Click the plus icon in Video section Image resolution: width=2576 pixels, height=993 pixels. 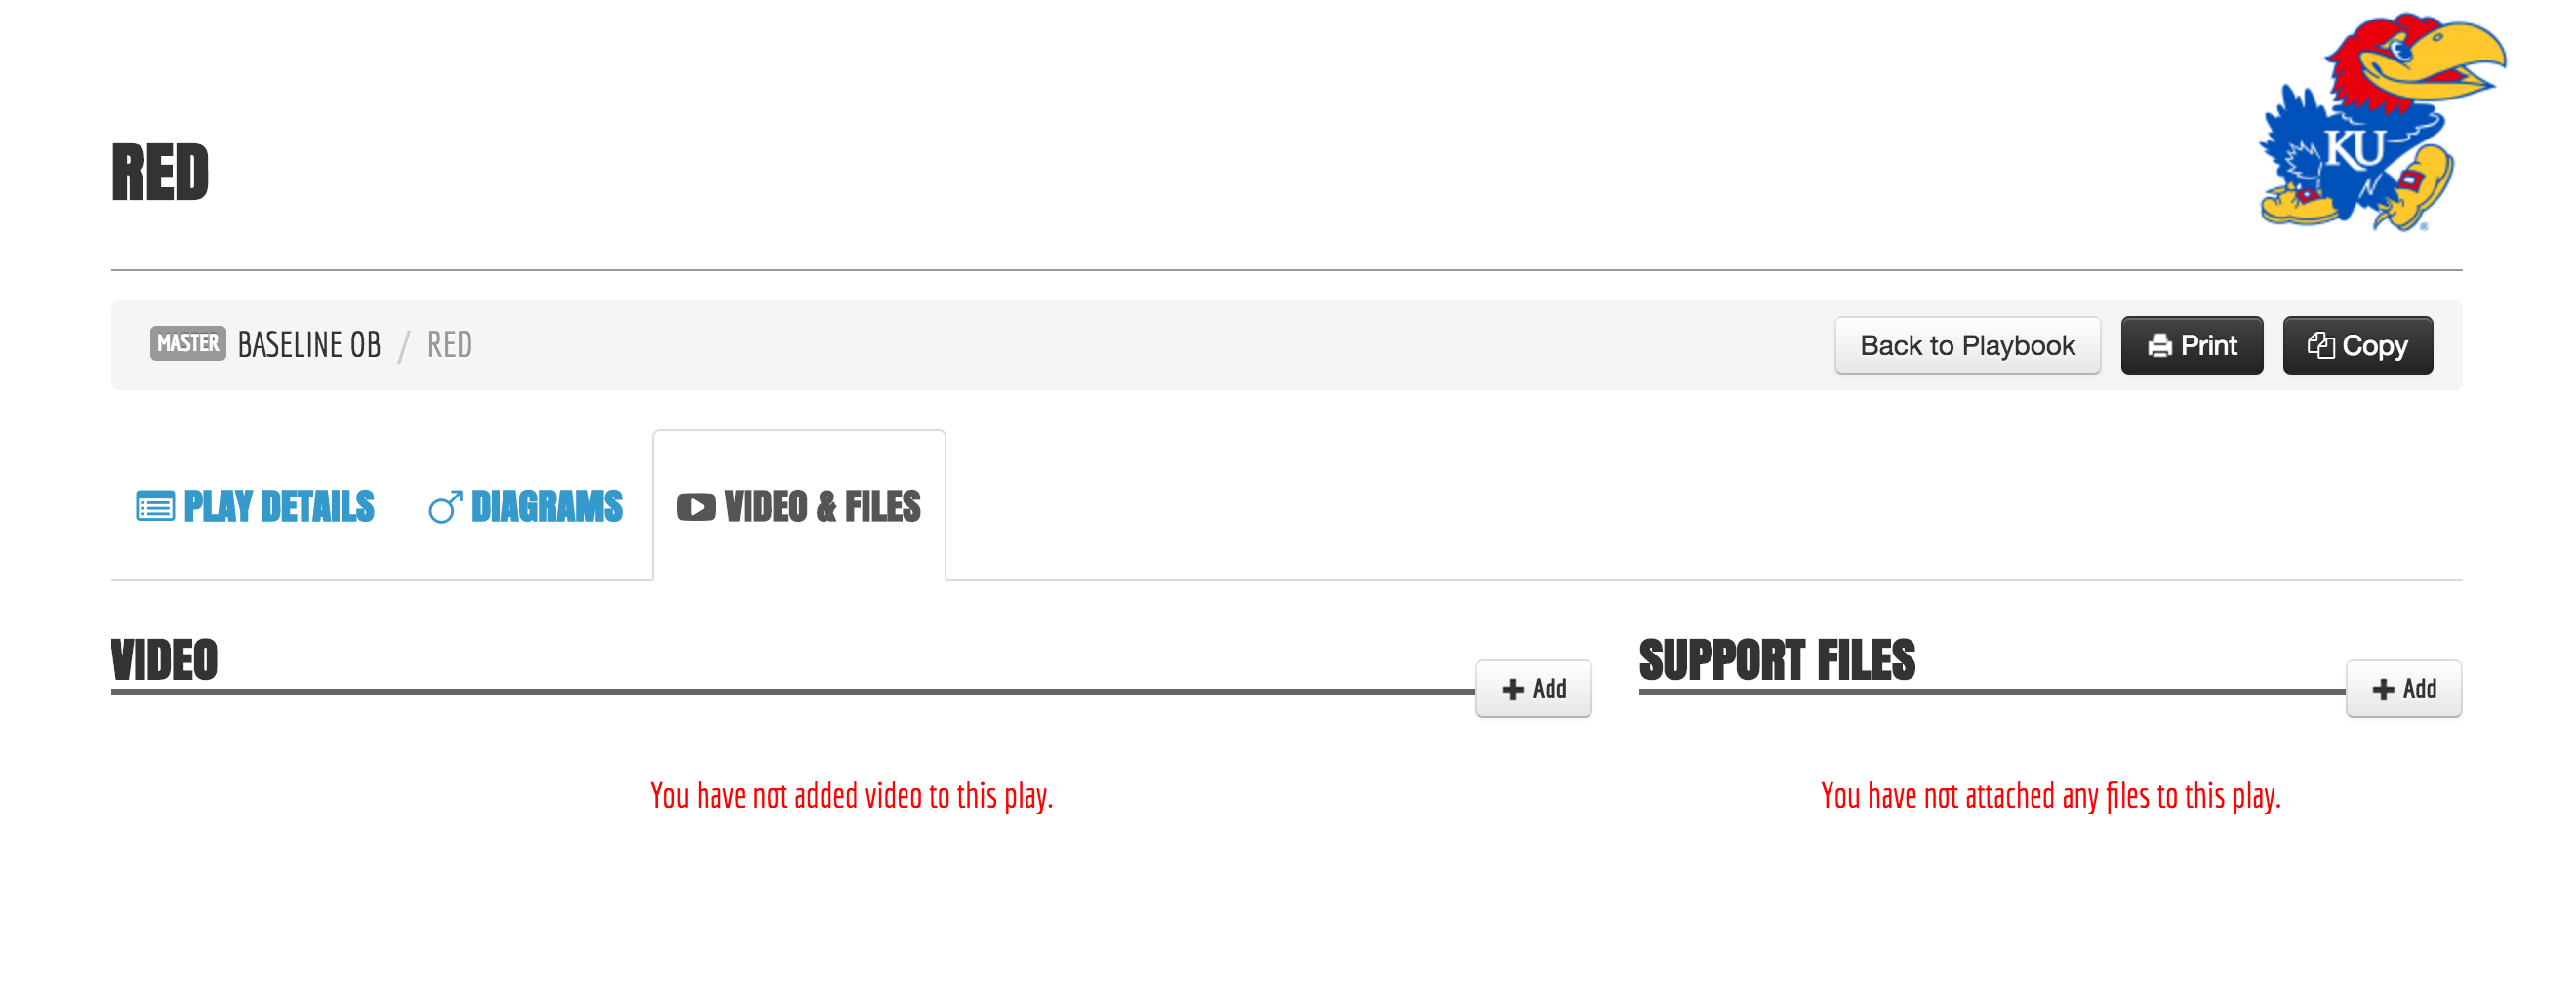pos(1512,689)
